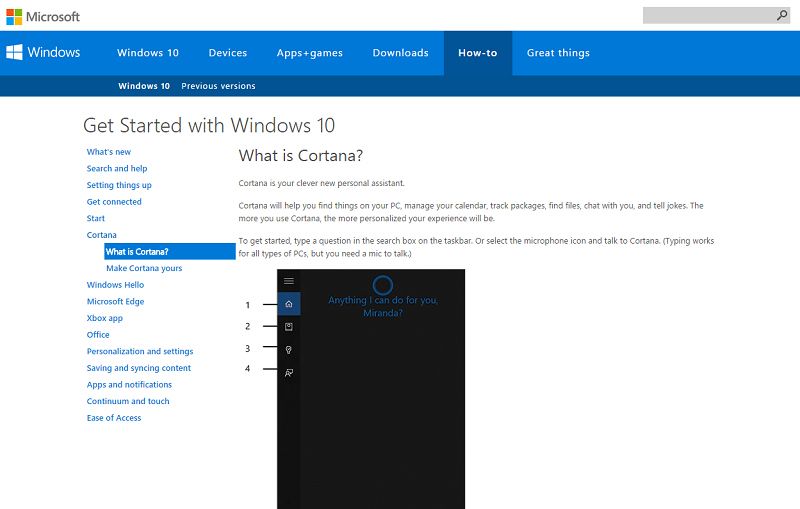
Task: Open the Devices nav item
Action: [228, 53]
